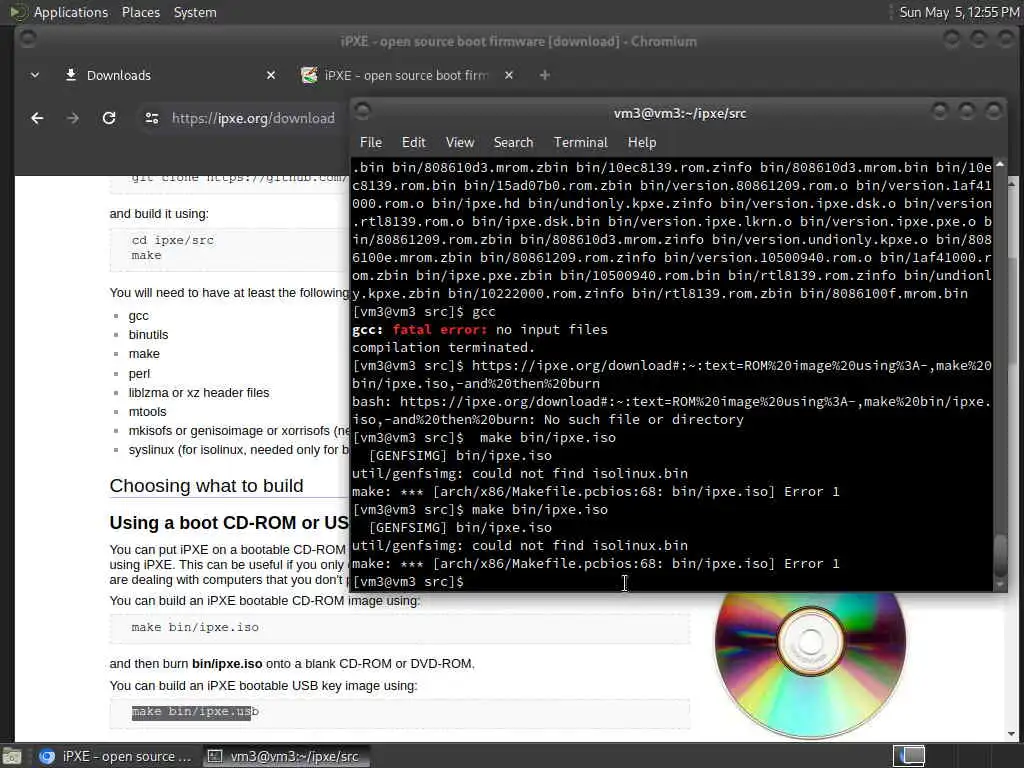Screen dimensions: 1024x768
Task: Open the terminal Search menu
Action: [x=513, y=142]
